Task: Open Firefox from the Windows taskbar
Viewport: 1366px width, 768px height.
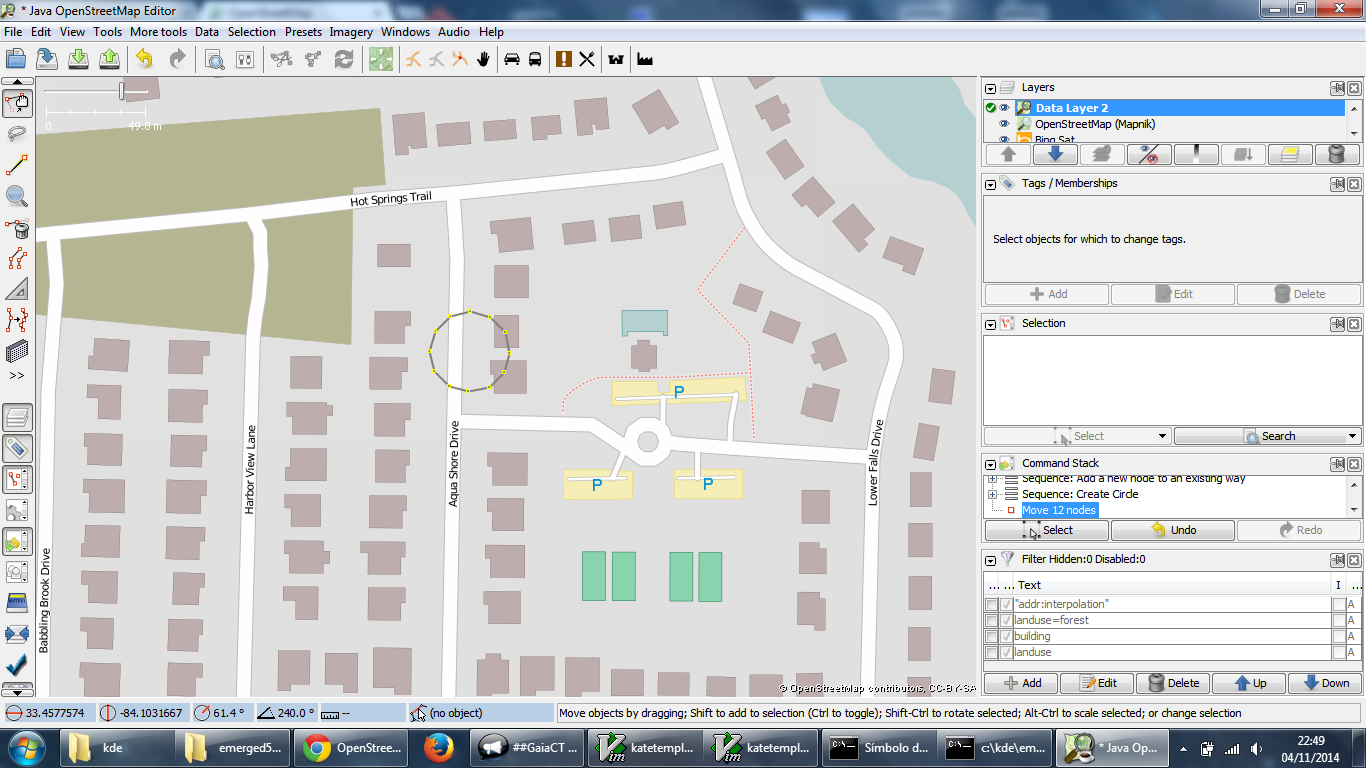Action: (440, 747)
